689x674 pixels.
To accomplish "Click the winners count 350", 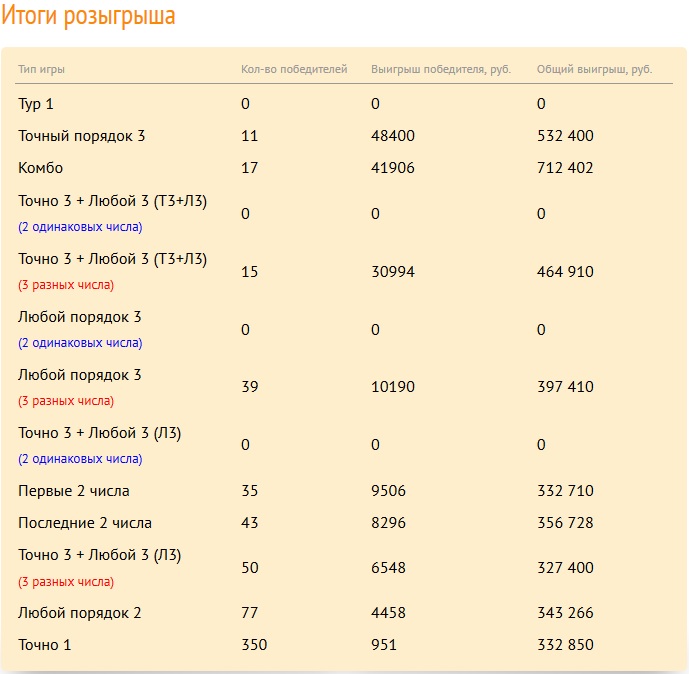I will pyautogui.click(x=254, y=645).
